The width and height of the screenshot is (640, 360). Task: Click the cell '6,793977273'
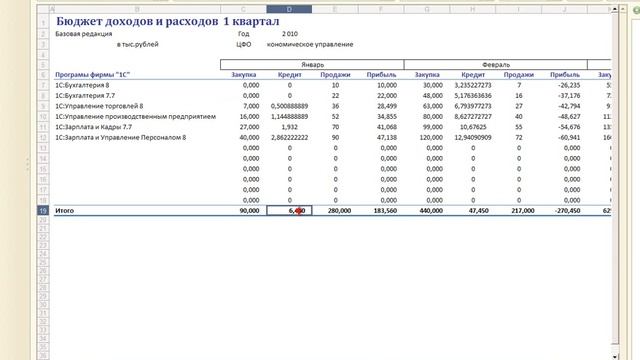[x=473, y=106]
